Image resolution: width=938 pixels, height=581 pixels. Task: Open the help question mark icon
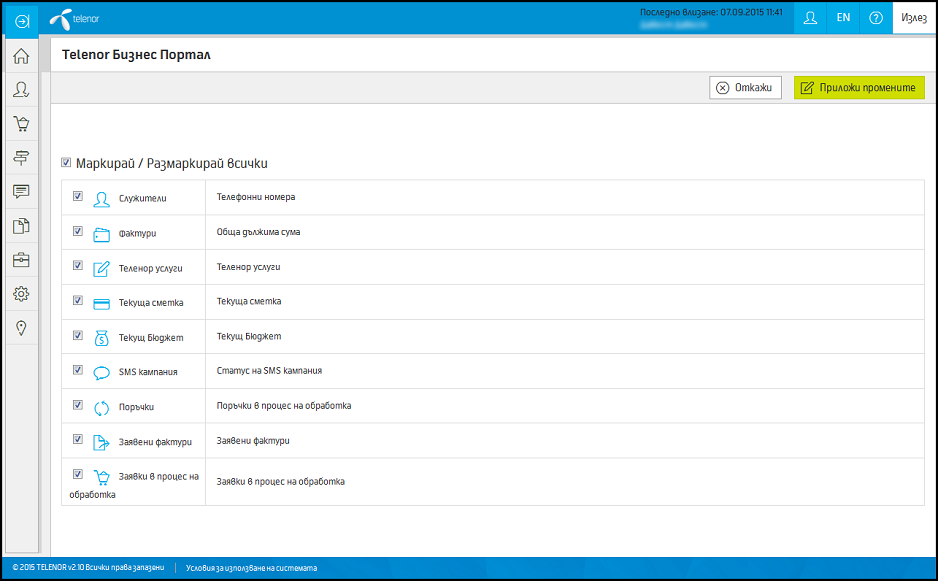pyautogui.click(x=876, y=18)
